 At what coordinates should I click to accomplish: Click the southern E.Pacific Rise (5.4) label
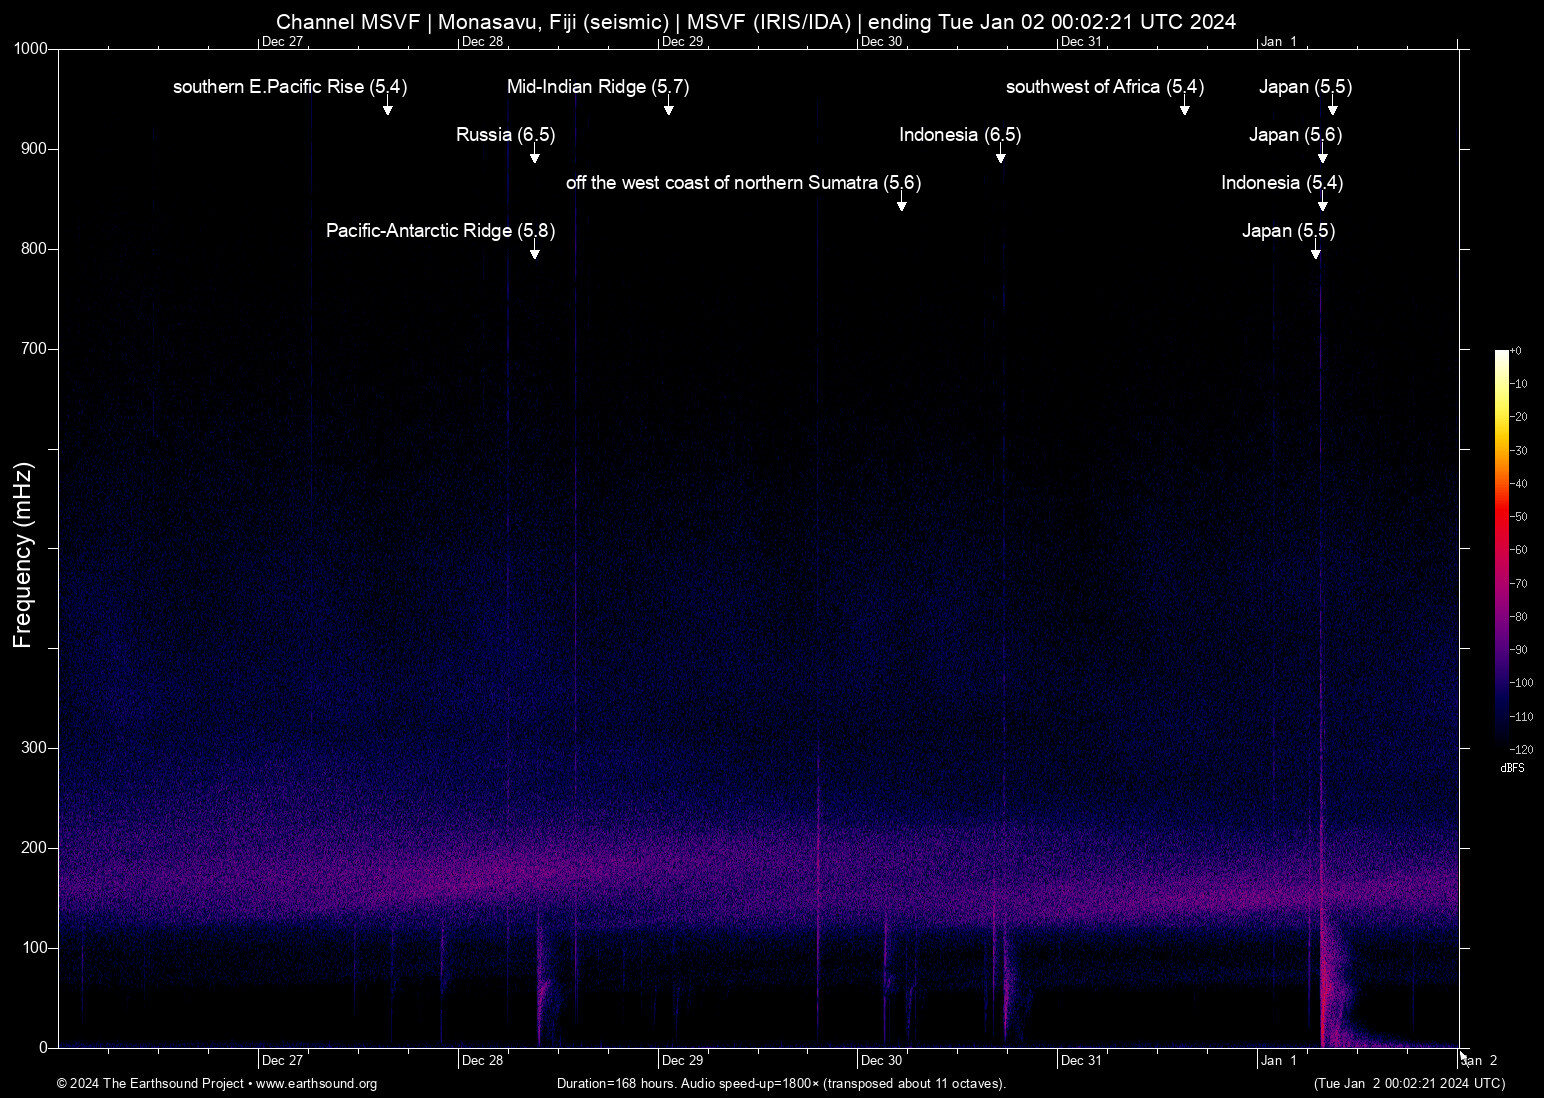(290, 87)
